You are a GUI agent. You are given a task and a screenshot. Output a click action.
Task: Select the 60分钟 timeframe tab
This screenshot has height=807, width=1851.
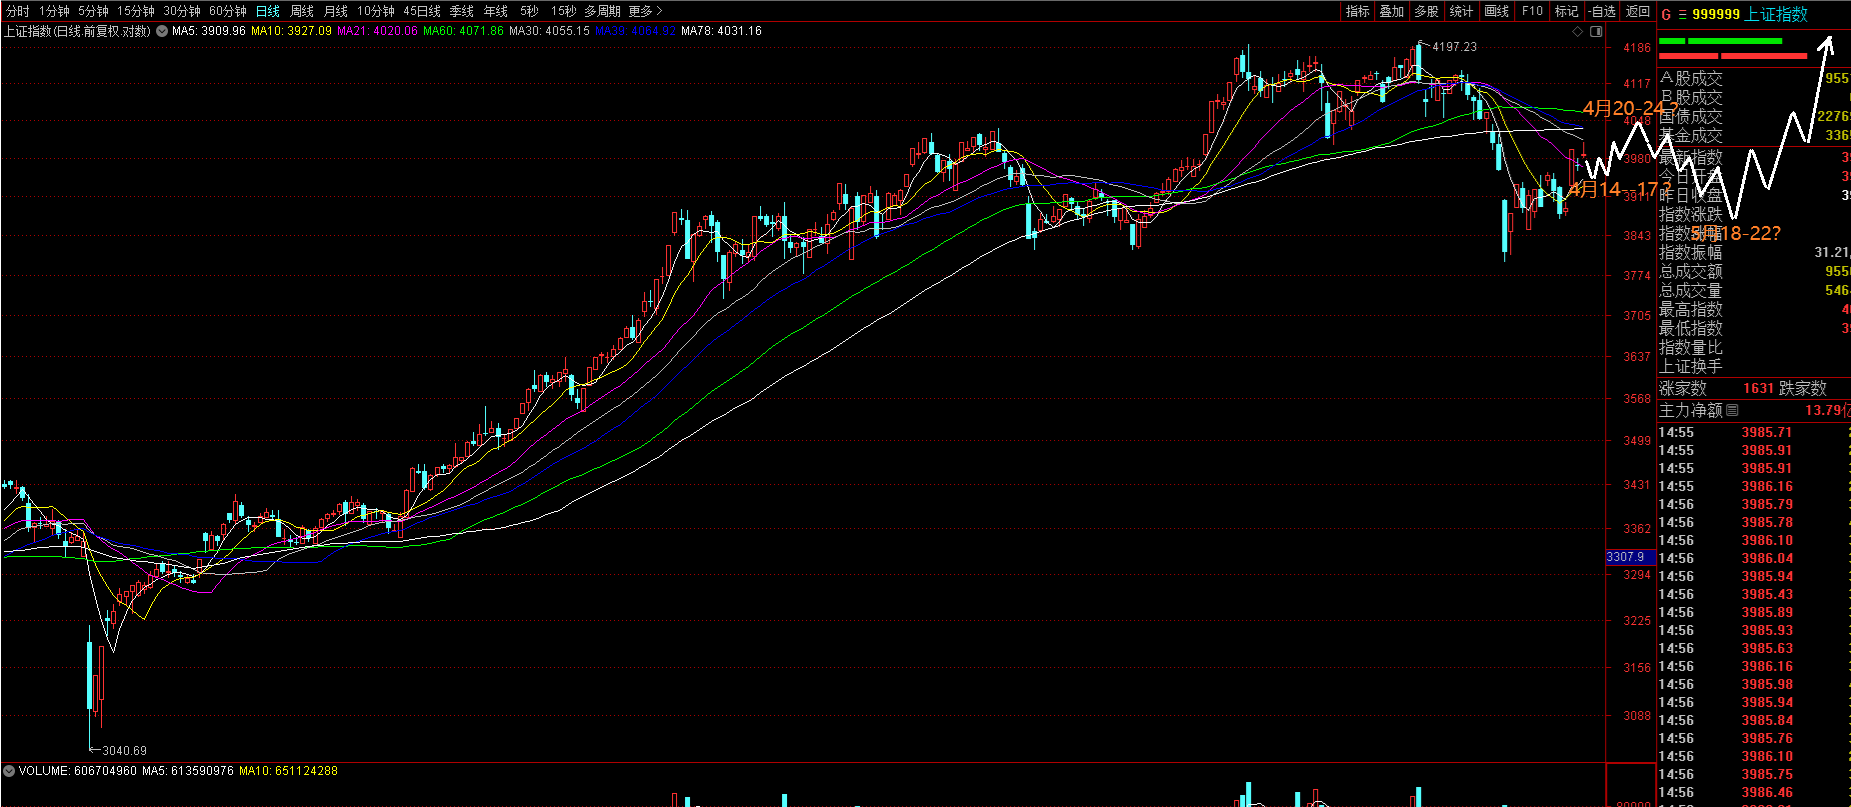pos(228,11)
